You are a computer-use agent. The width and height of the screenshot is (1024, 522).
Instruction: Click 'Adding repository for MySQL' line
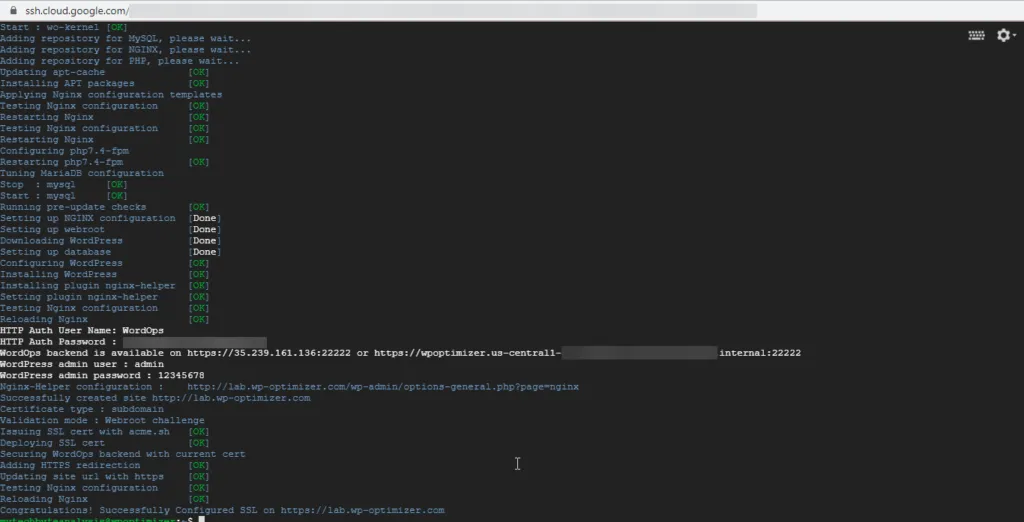pyautogui.click(x=125, y=39)
